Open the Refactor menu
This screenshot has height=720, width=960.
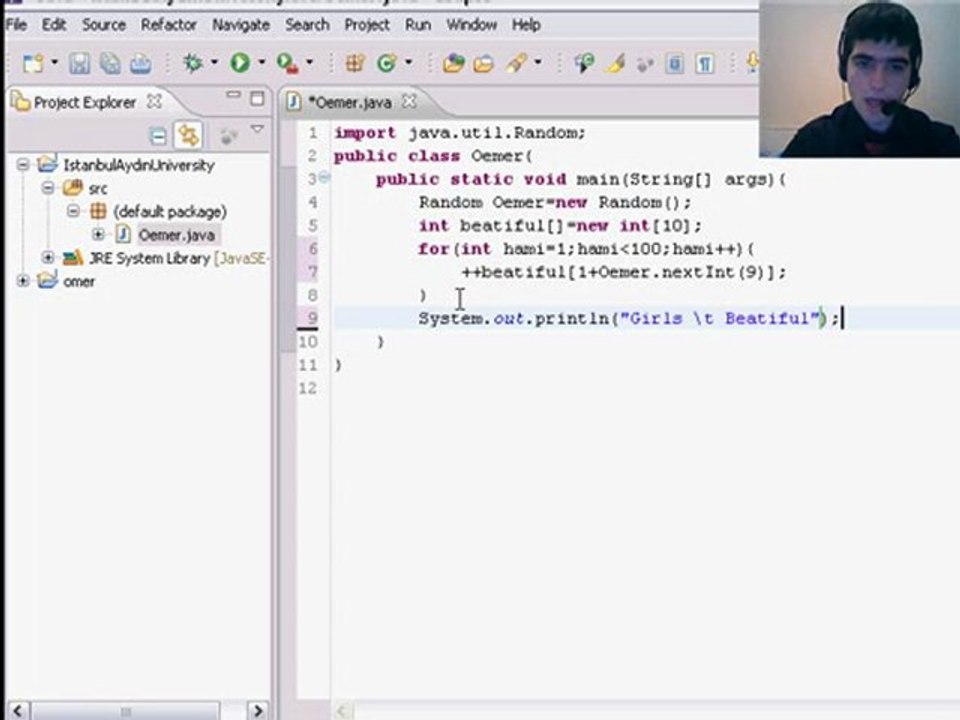click(x=168, y=25)
